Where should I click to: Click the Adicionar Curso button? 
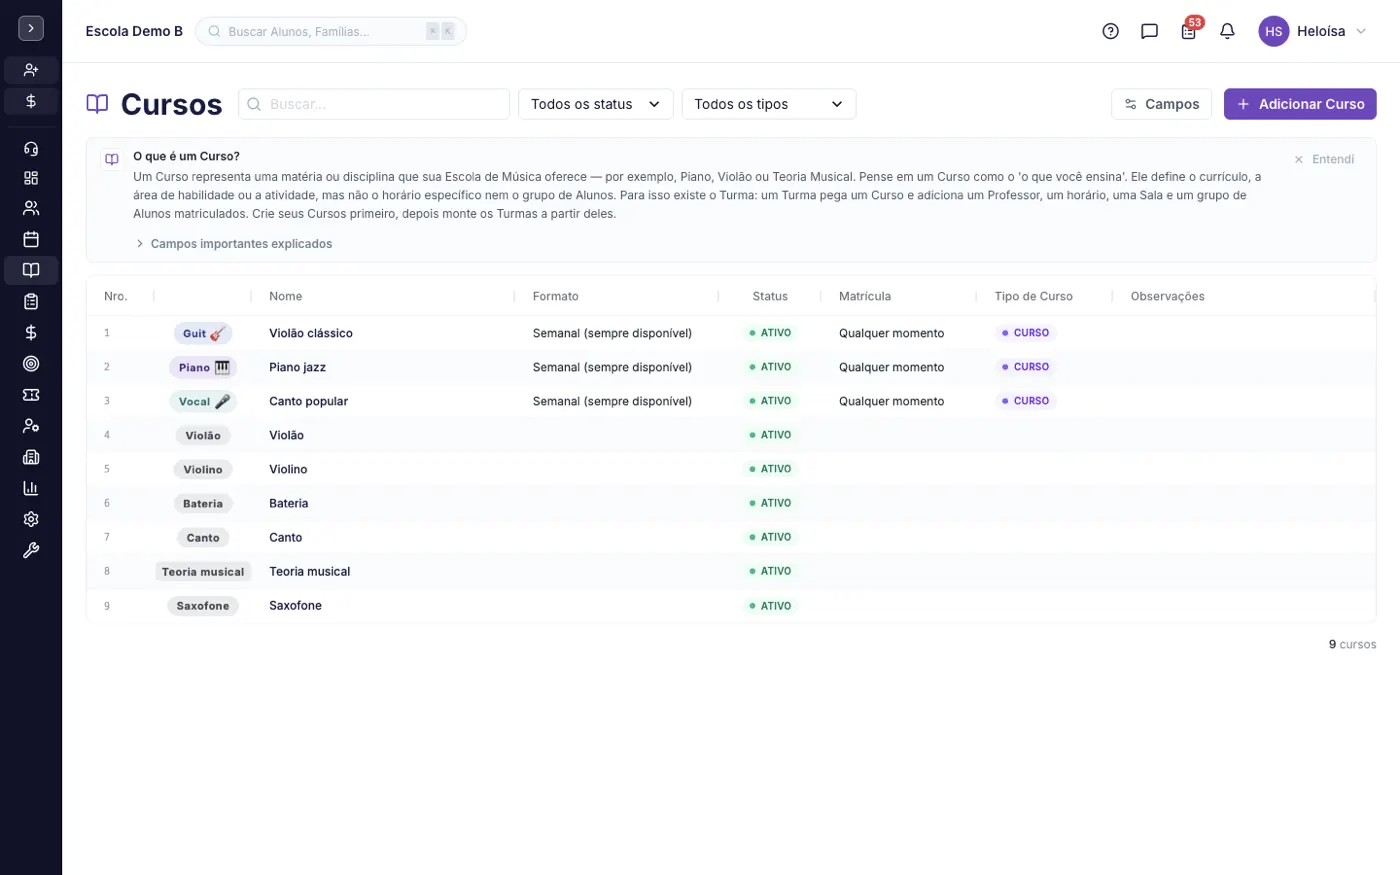click(x=1300, y=104)
